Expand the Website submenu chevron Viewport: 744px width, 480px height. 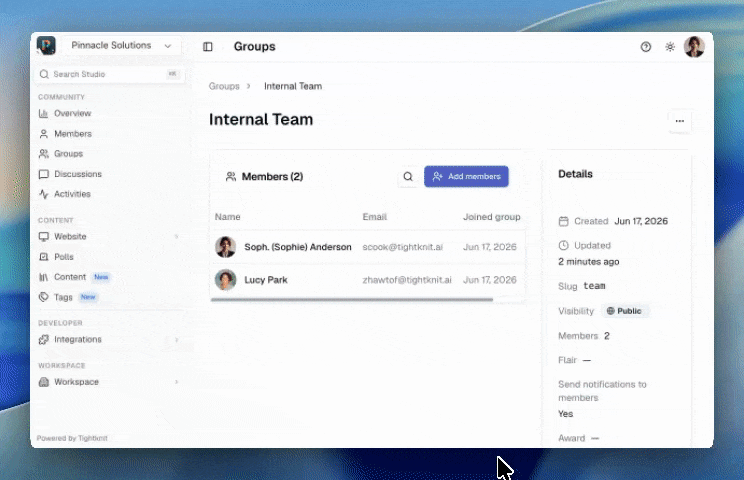177,236
